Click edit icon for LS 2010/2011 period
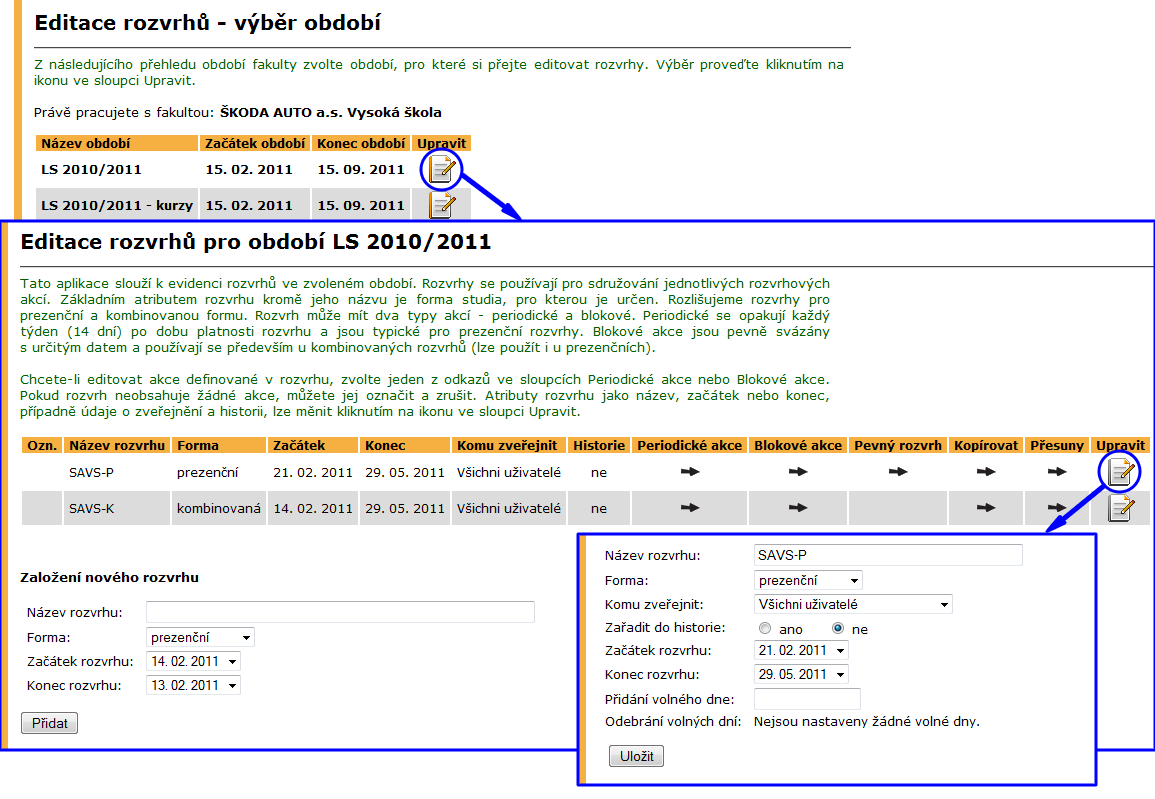1155x799 pixels. [x=441, y=169]
